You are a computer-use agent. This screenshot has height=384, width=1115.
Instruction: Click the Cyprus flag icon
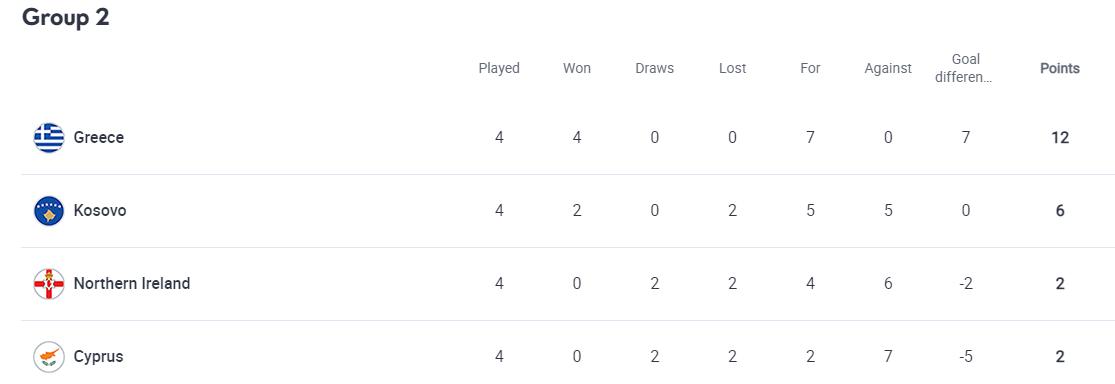point(49,356)
